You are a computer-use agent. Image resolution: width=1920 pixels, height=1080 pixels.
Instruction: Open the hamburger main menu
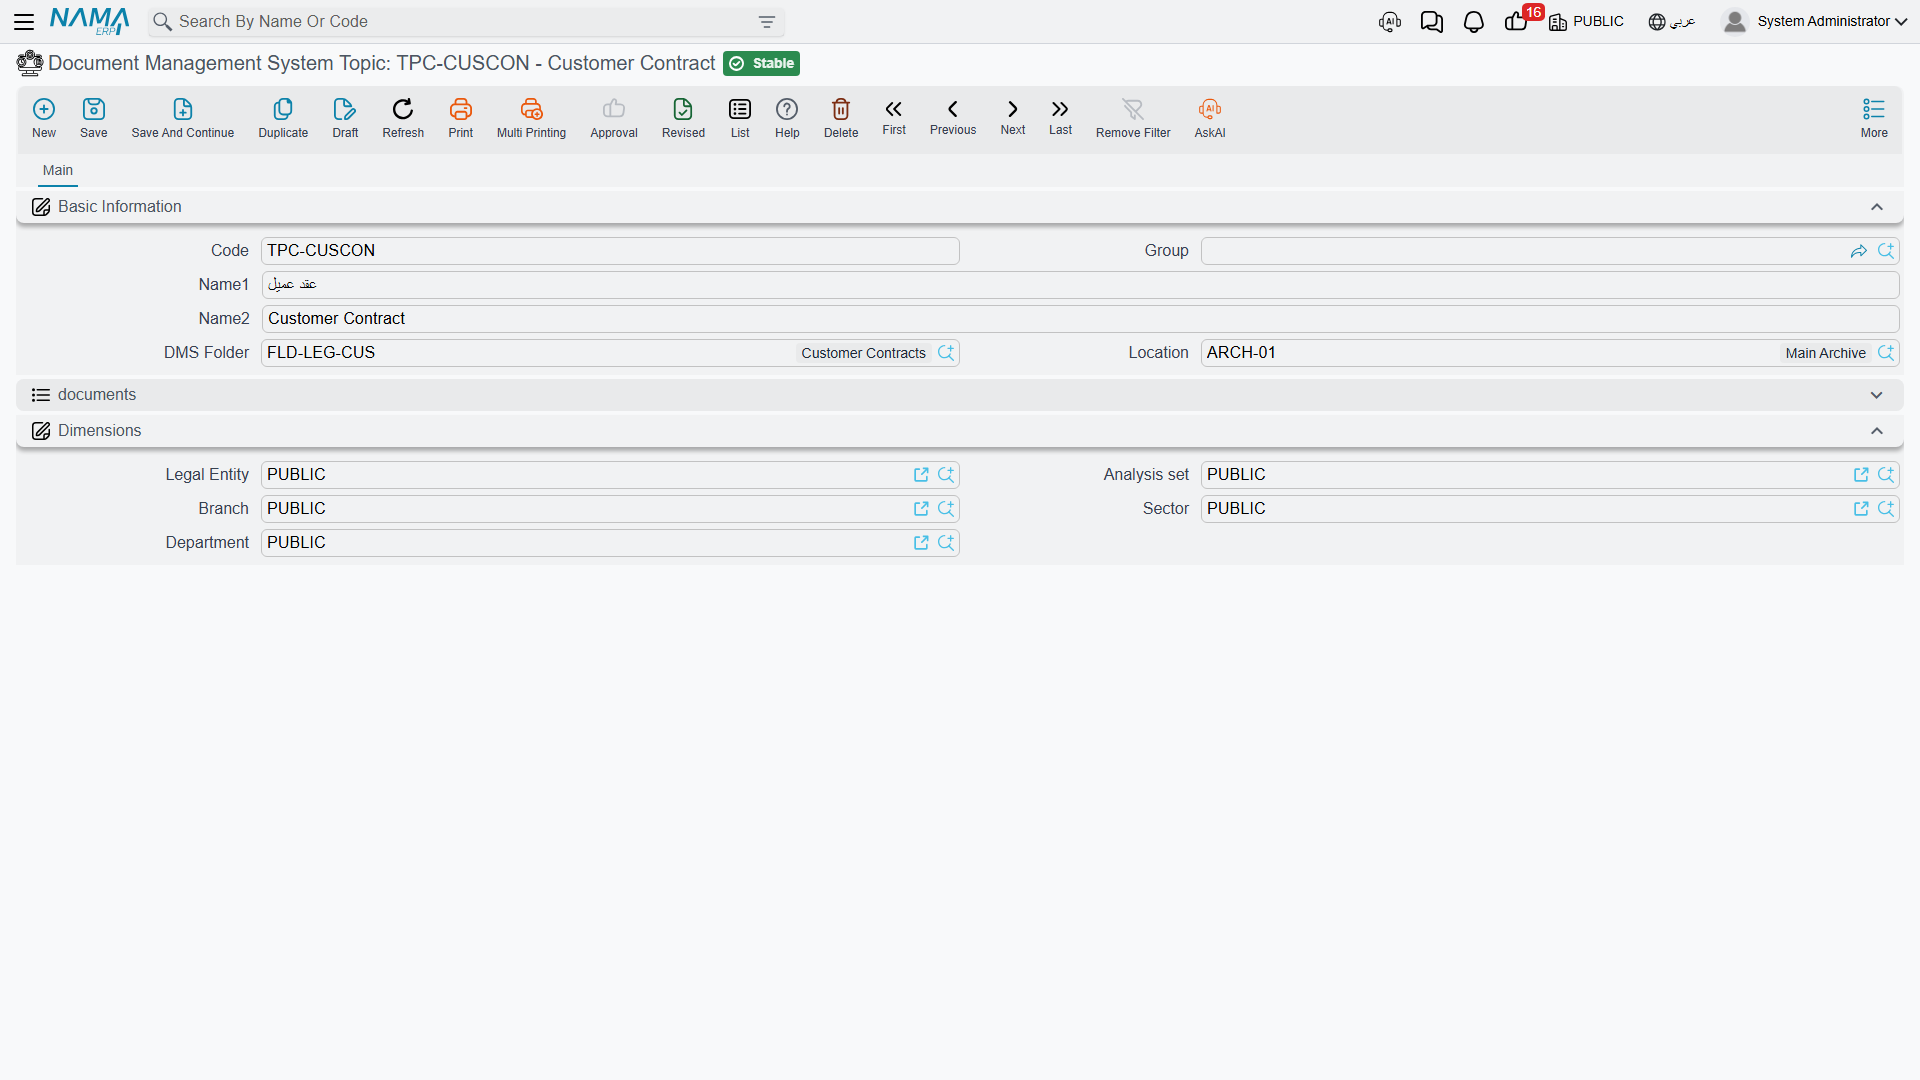point(24,21)
